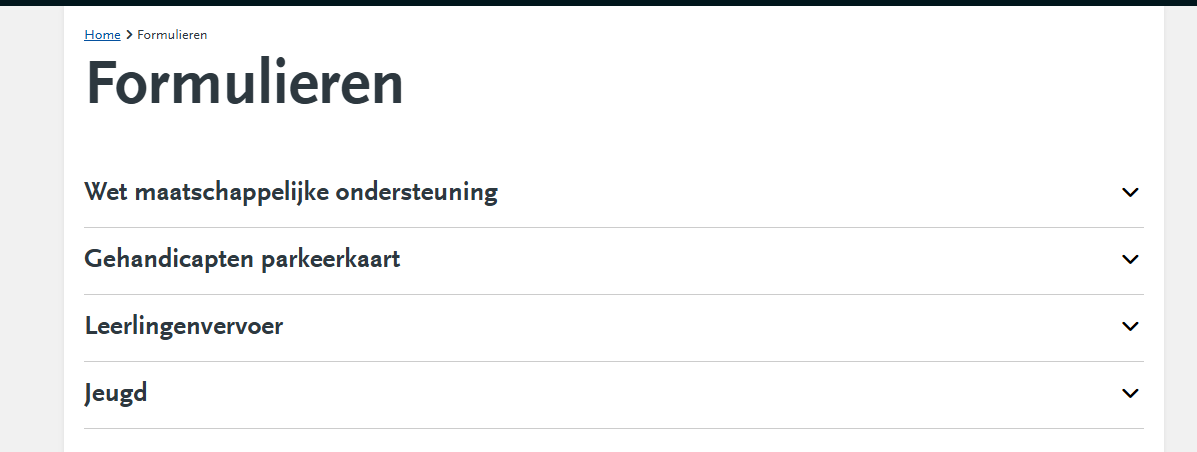Click the dark bar at the page top
Screen dimensions: 1197x452
(598, 2)
